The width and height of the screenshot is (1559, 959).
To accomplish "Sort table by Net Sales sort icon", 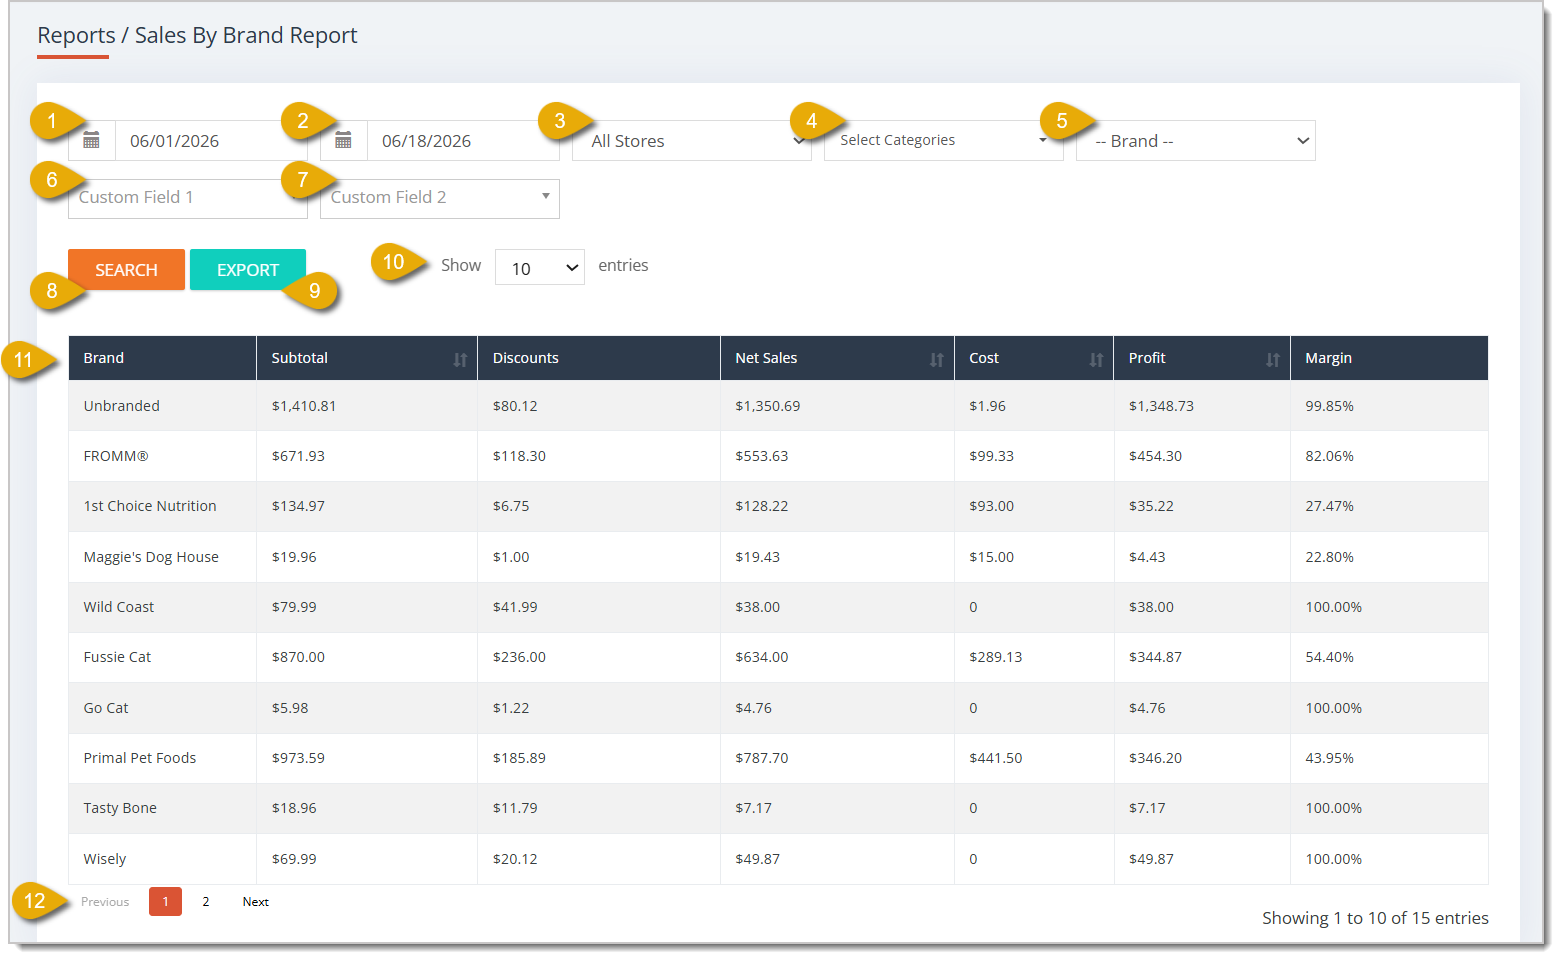I will tap(936, 359).
